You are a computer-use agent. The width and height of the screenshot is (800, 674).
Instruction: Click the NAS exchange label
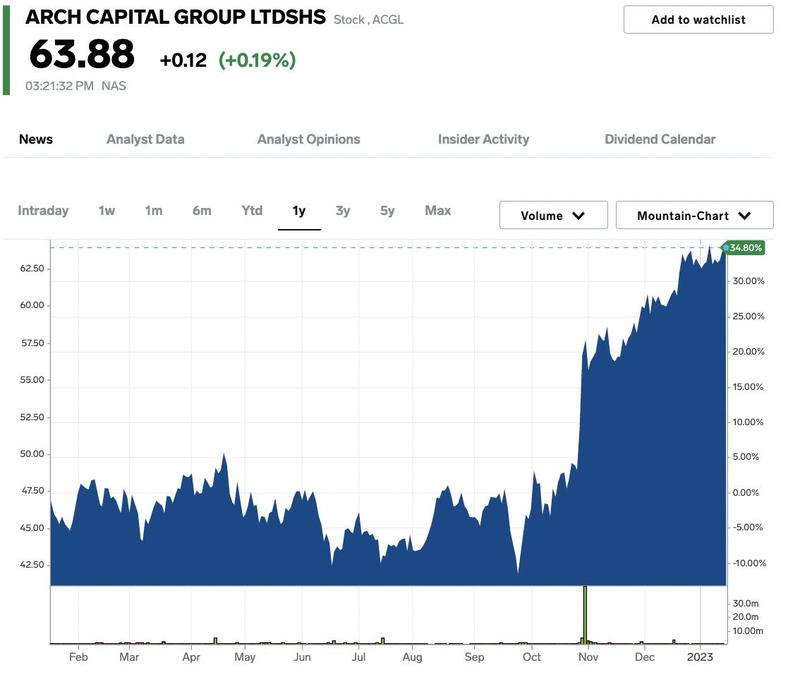coord(114,86)
